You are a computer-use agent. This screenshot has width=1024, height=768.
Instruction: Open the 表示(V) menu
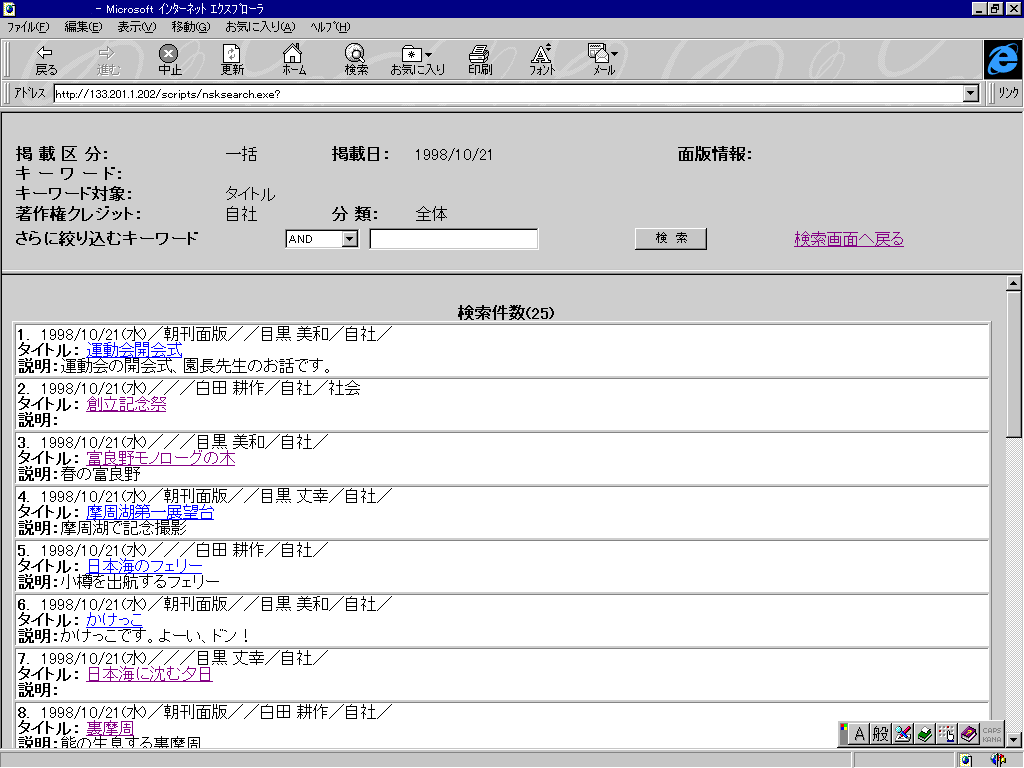pyautogui.click(x=136, y=27)
